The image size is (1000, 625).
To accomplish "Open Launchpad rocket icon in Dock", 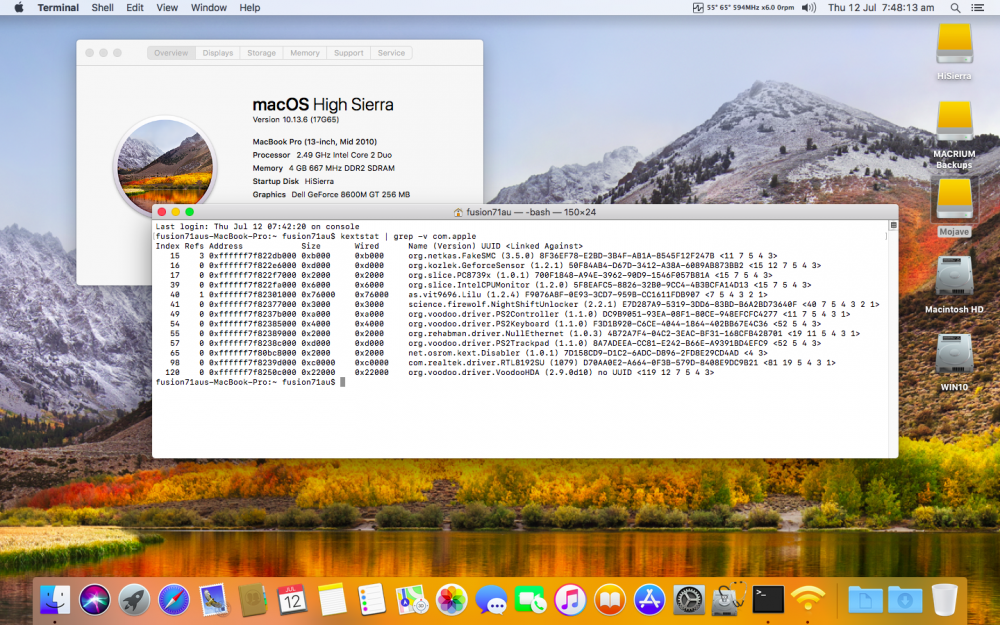I will 134,599.
